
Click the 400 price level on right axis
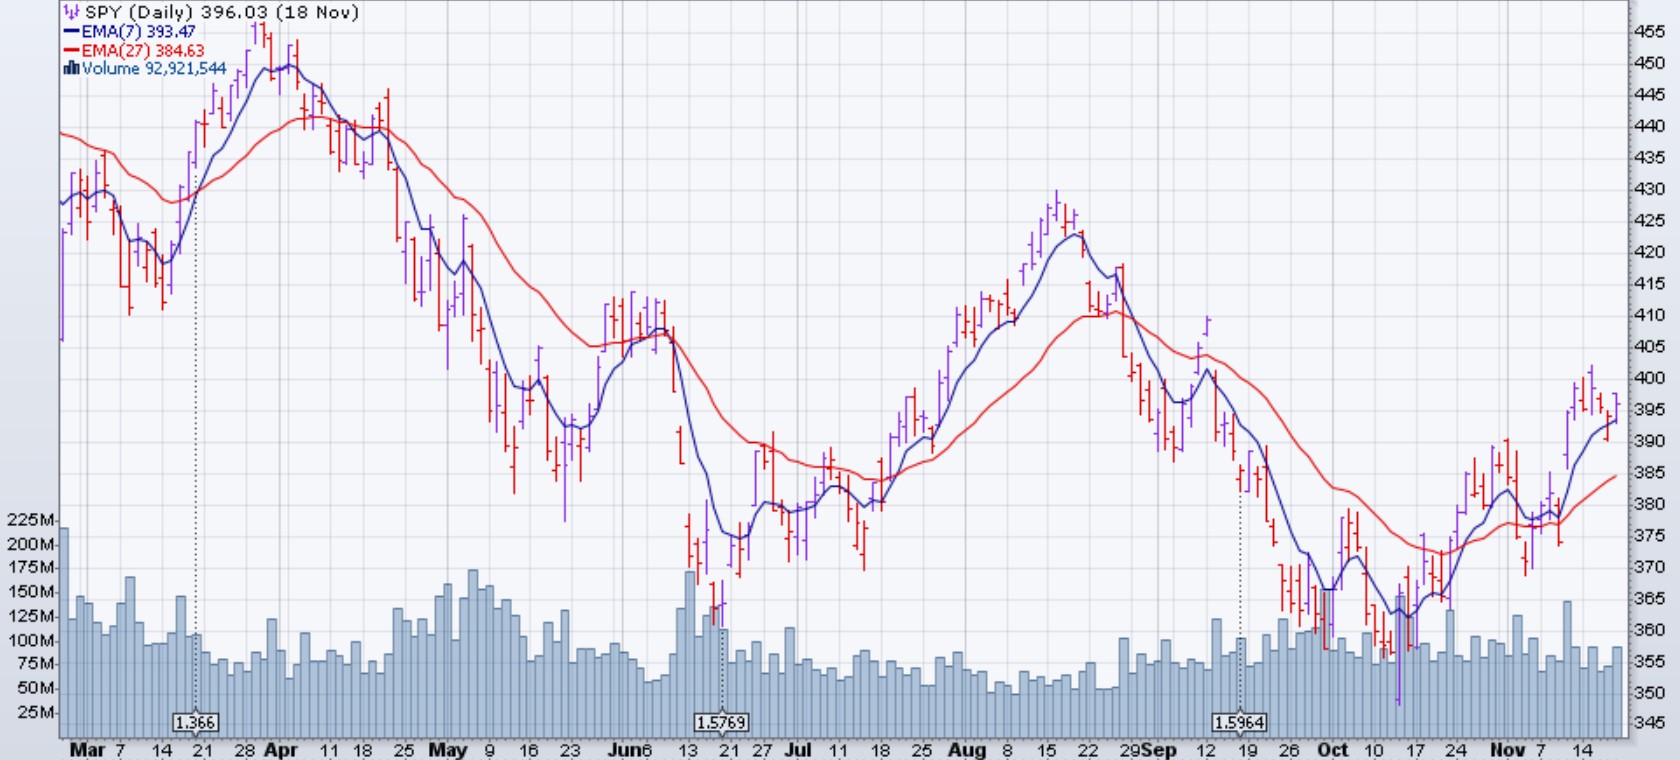(x=1649, y=378)
